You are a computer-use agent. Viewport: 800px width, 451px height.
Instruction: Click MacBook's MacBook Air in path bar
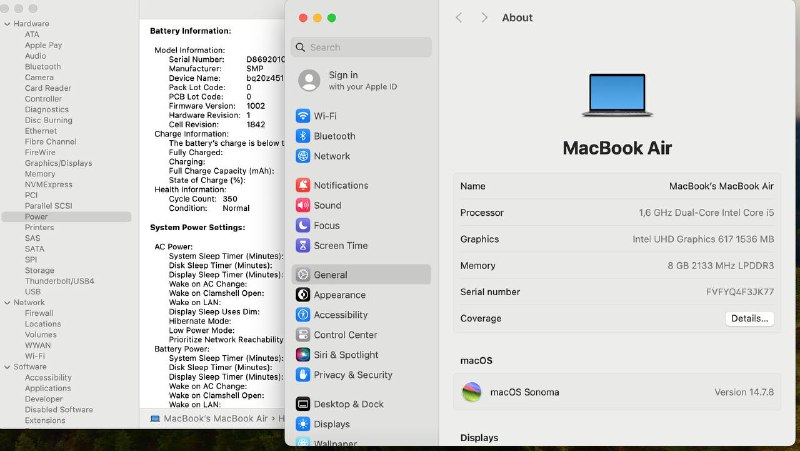point(215,418)
